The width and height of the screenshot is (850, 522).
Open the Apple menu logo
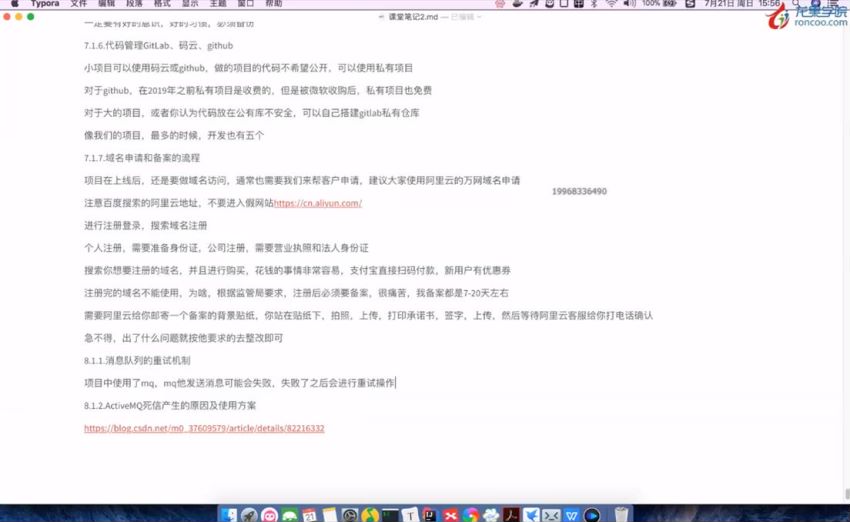click(x=14, y=4)
